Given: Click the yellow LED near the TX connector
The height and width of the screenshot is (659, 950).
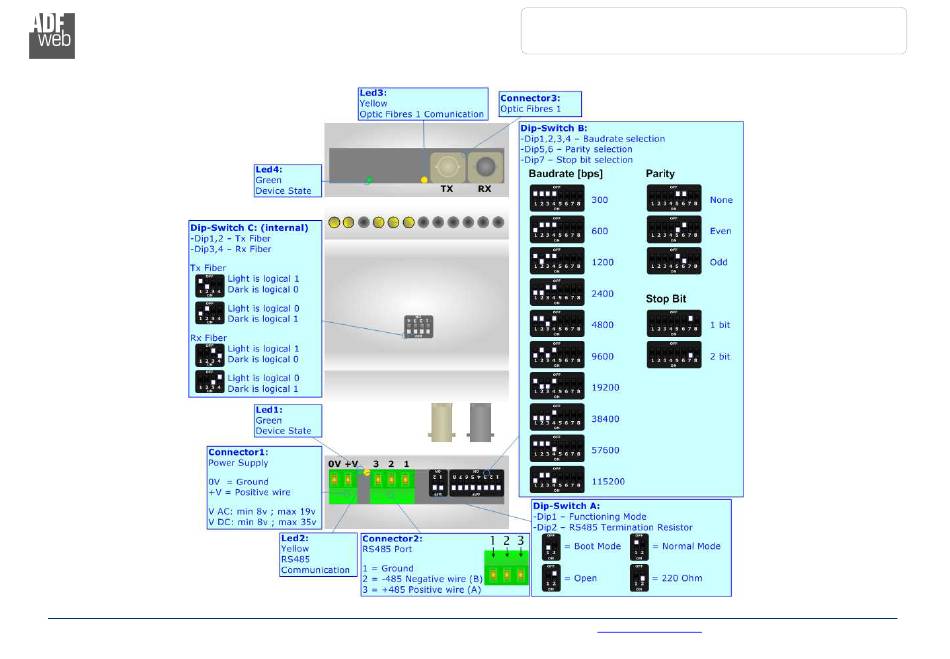Looking at the screenshot, I should pos(424,180).
